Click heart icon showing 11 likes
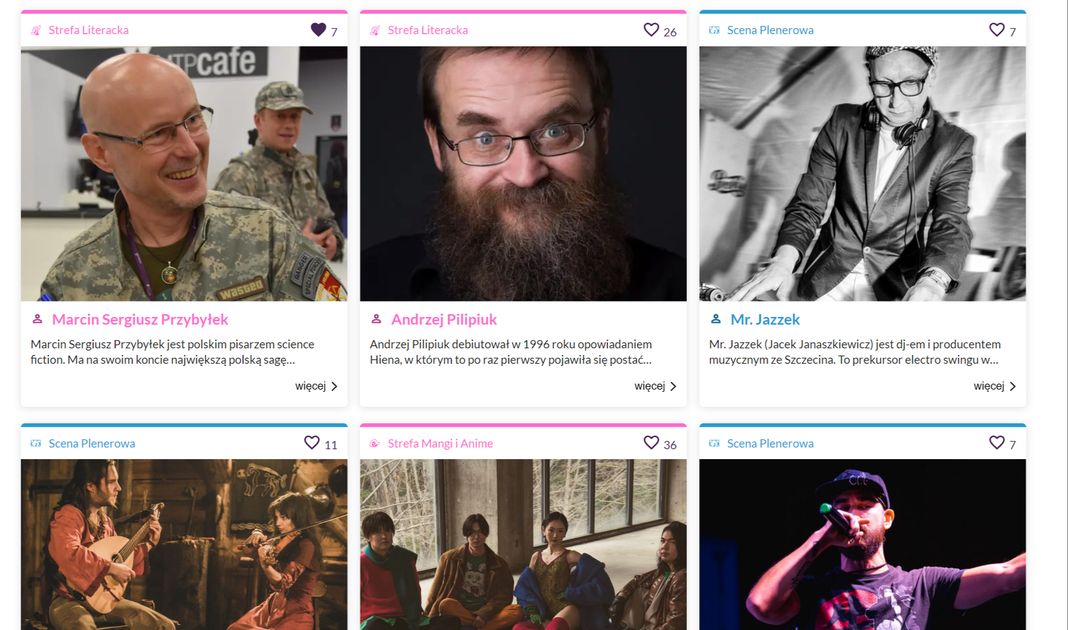1068x630 pixels. (311, 442)
